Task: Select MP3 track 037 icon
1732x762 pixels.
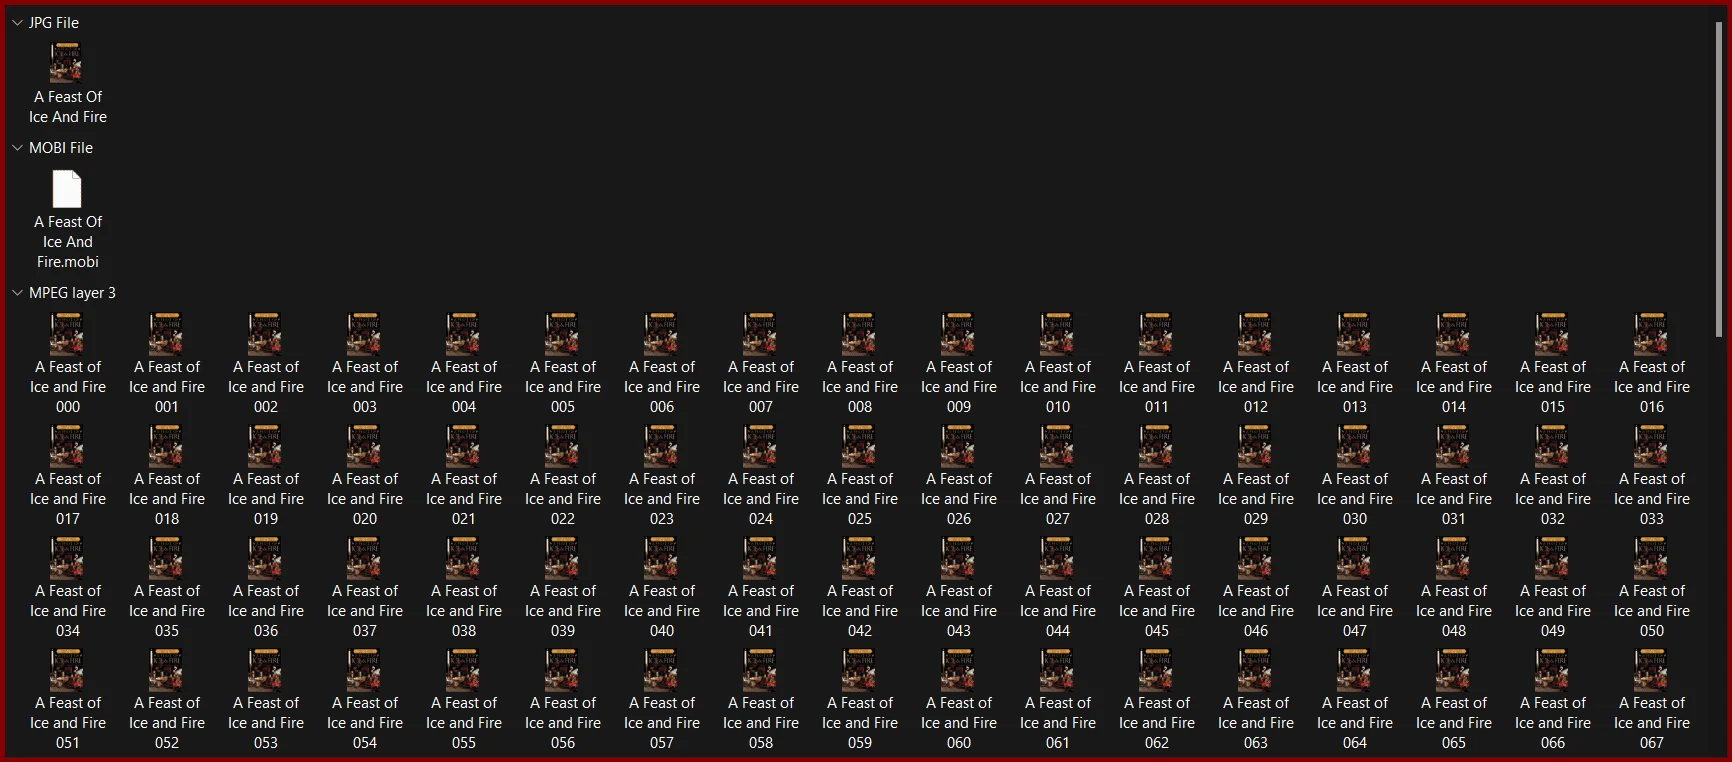Action: tap(364, 558)
